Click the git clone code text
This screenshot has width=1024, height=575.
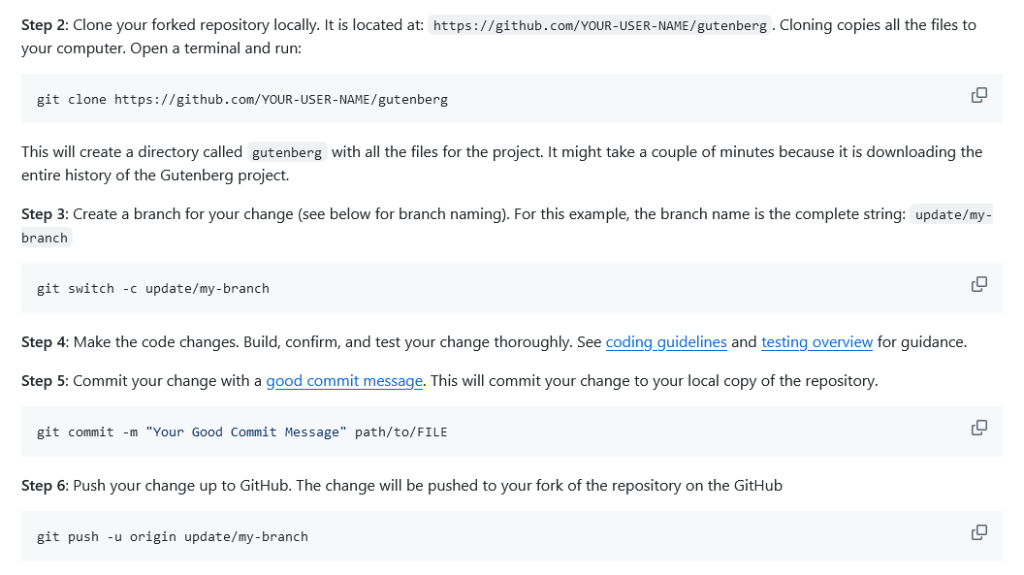[x=242, y=100]
